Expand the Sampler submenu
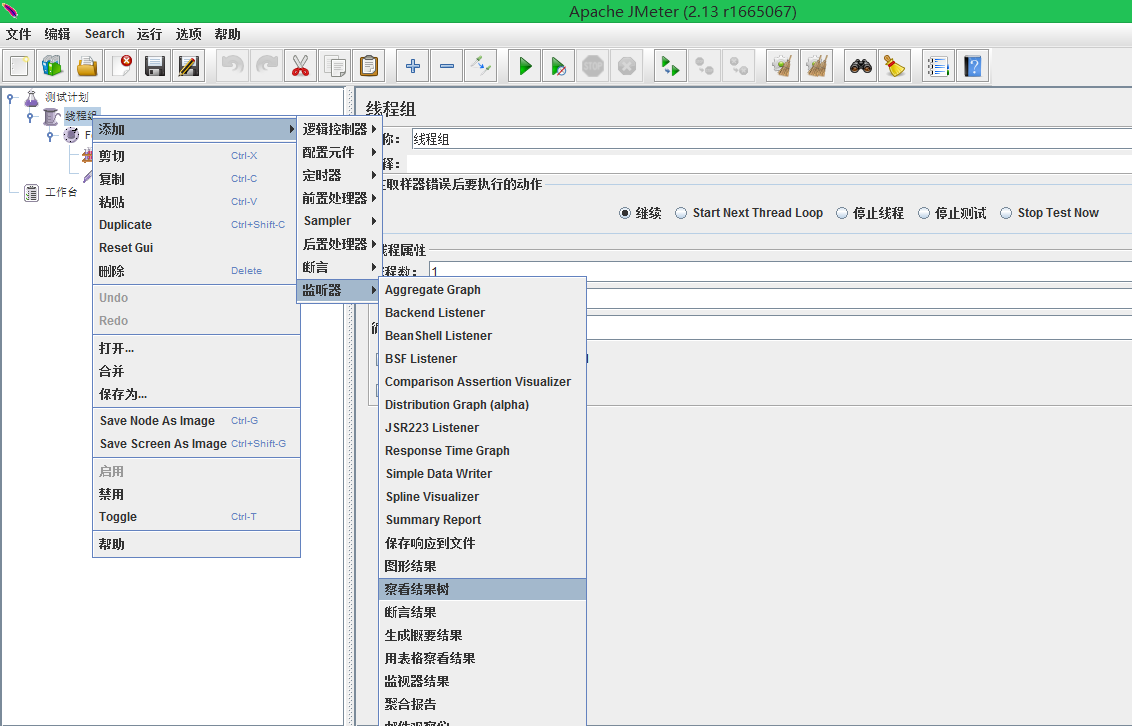The width and height of the screenshot is (1132, 726). pyautogui.click(x=339, y=221)
